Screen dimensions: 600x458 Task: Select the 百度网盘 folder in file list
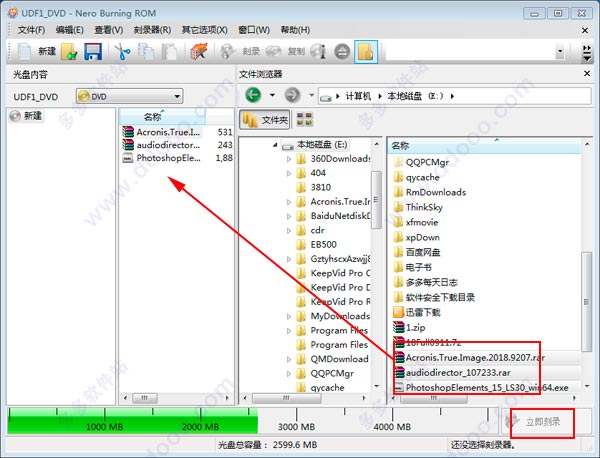pos(417,252)
